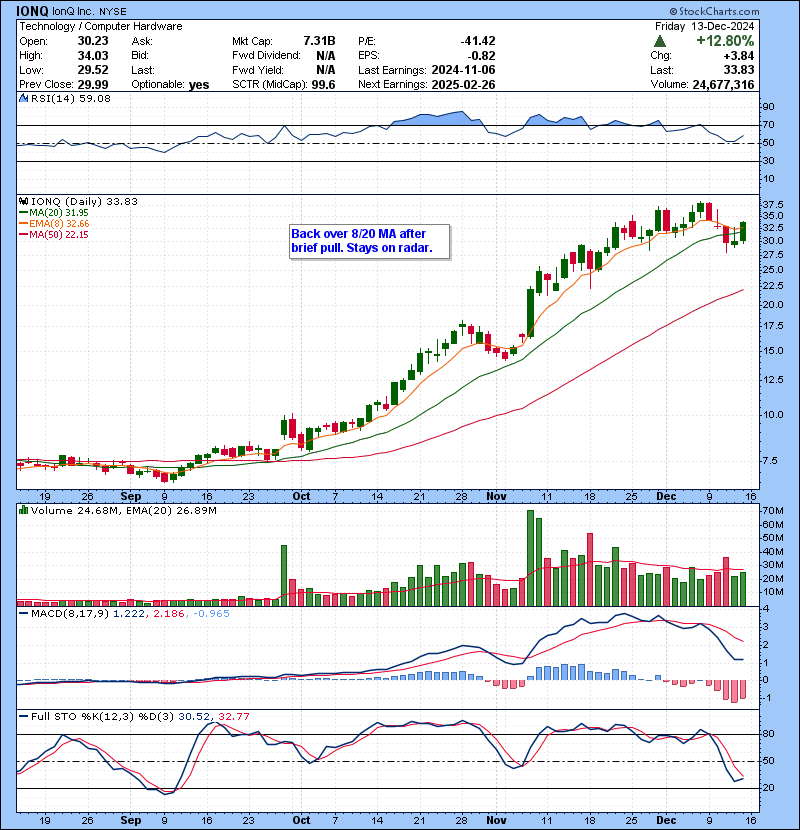Click the Low value 29.52
This screenshot has width=800, height=830.
pos(93,70)
